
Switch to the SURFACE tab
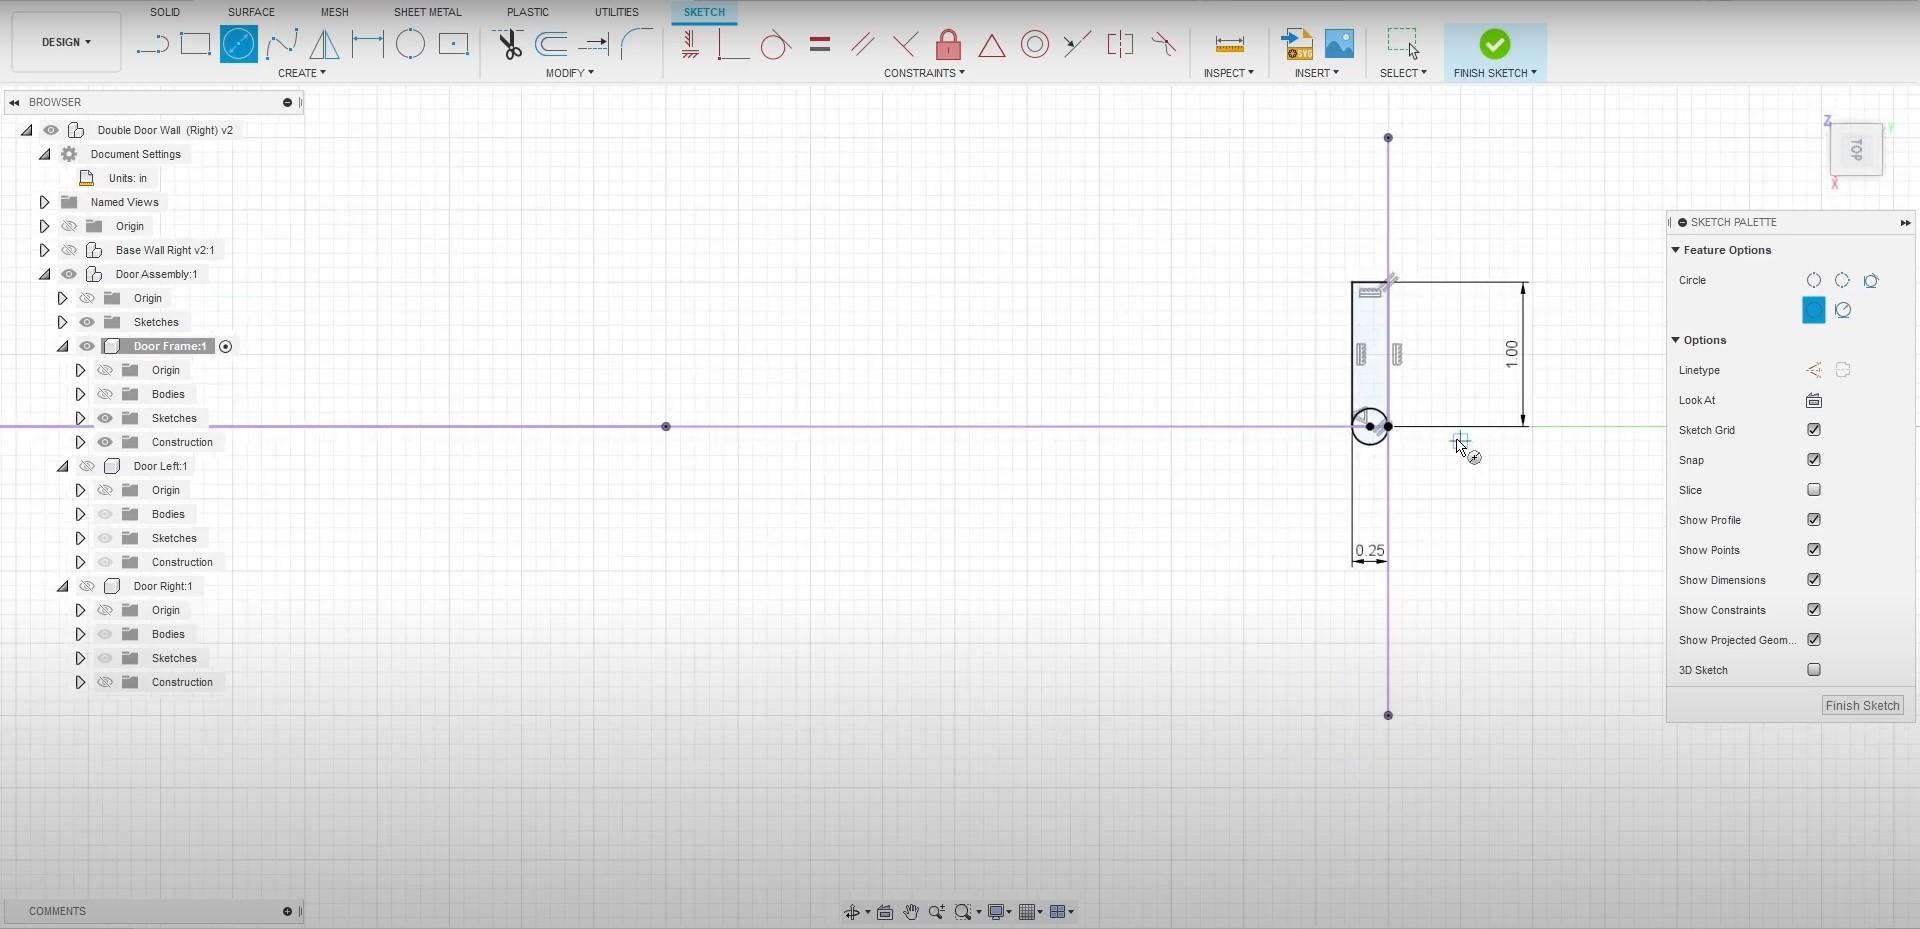point(251,12)
